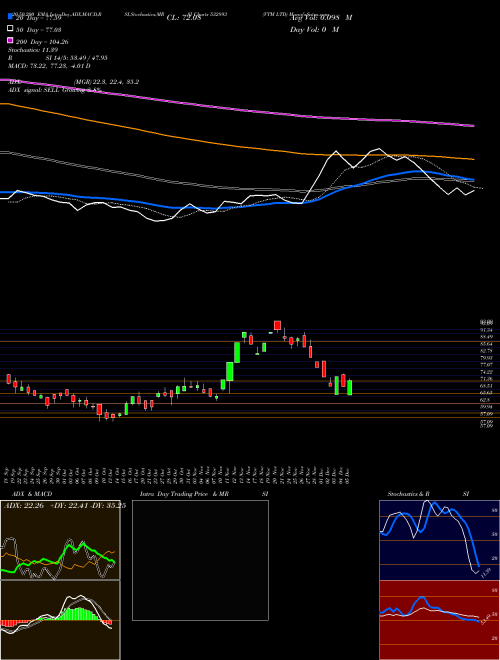The width and height of the screenshot is (500, 660).
Task: Click the '50 Day - 77.03' legend text
Action: [39, 30]
